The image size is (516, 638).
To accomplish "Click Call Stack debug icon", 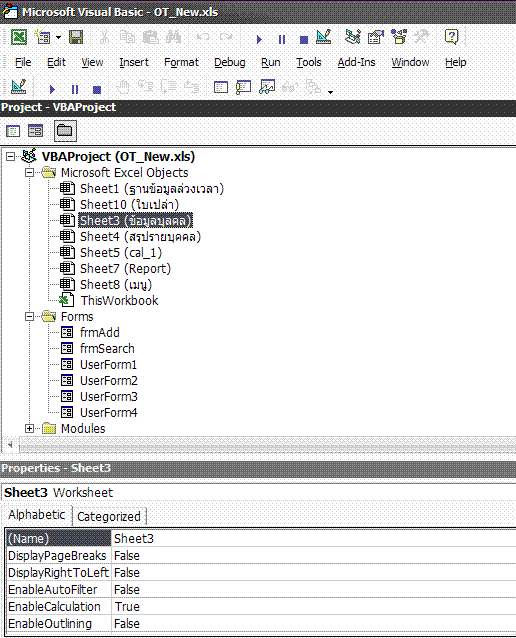I will pyautogui.click(x=313, y=87).
